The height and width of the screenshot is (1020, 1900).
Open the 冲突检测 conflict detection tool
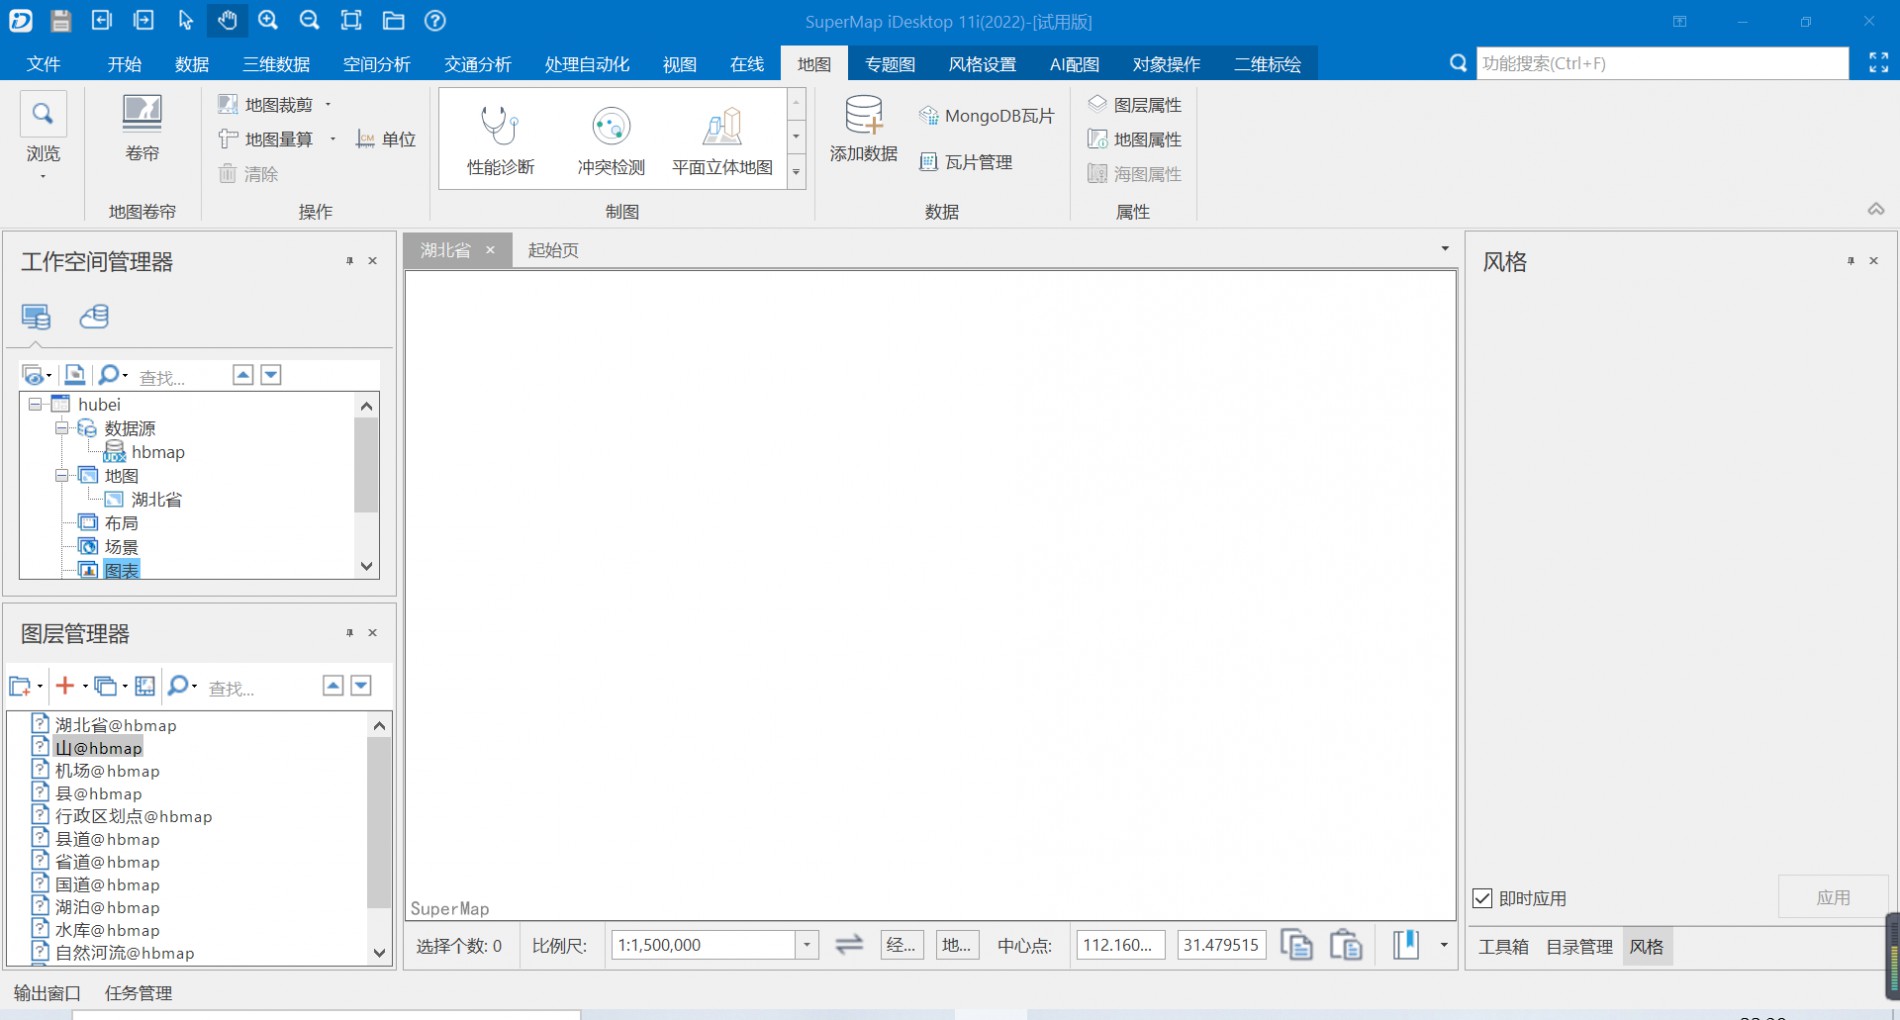(610, 126)
